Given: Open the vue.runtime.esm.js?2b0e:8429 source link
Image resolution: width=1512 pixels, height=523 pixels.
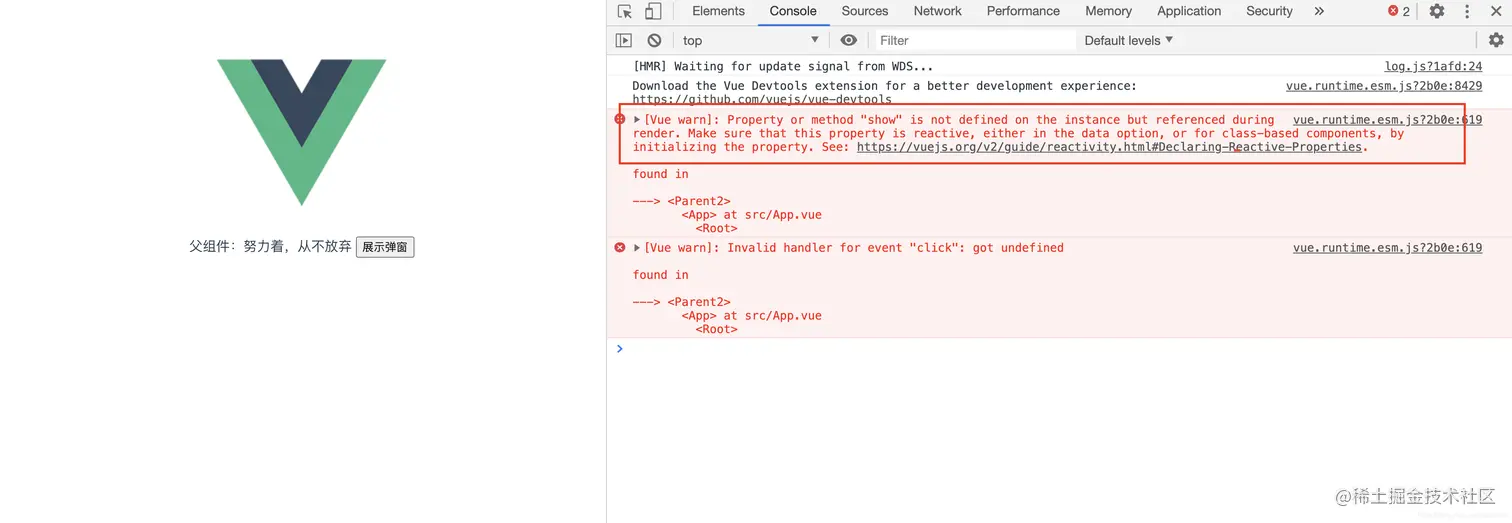Looking at the screenshot, I should [1384, 86].
